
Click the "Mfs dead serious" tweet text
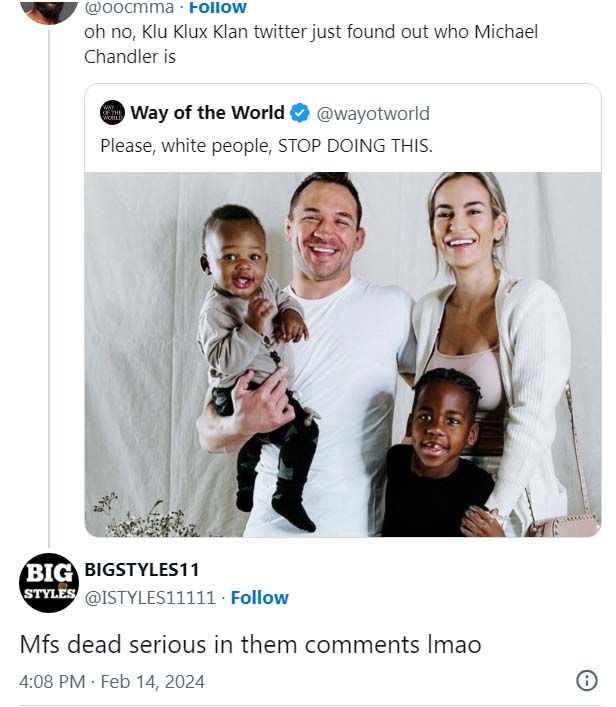[x=250, y=645]
